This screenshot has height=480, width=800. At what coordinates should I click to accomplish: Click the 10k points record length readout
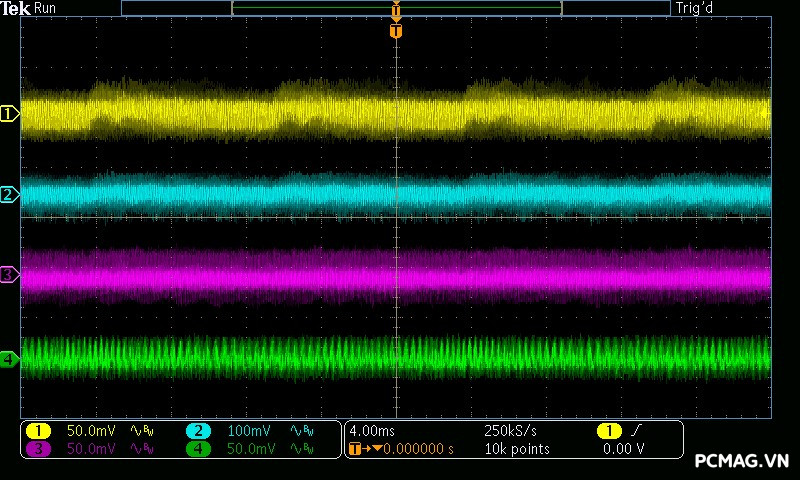[516, 449]
